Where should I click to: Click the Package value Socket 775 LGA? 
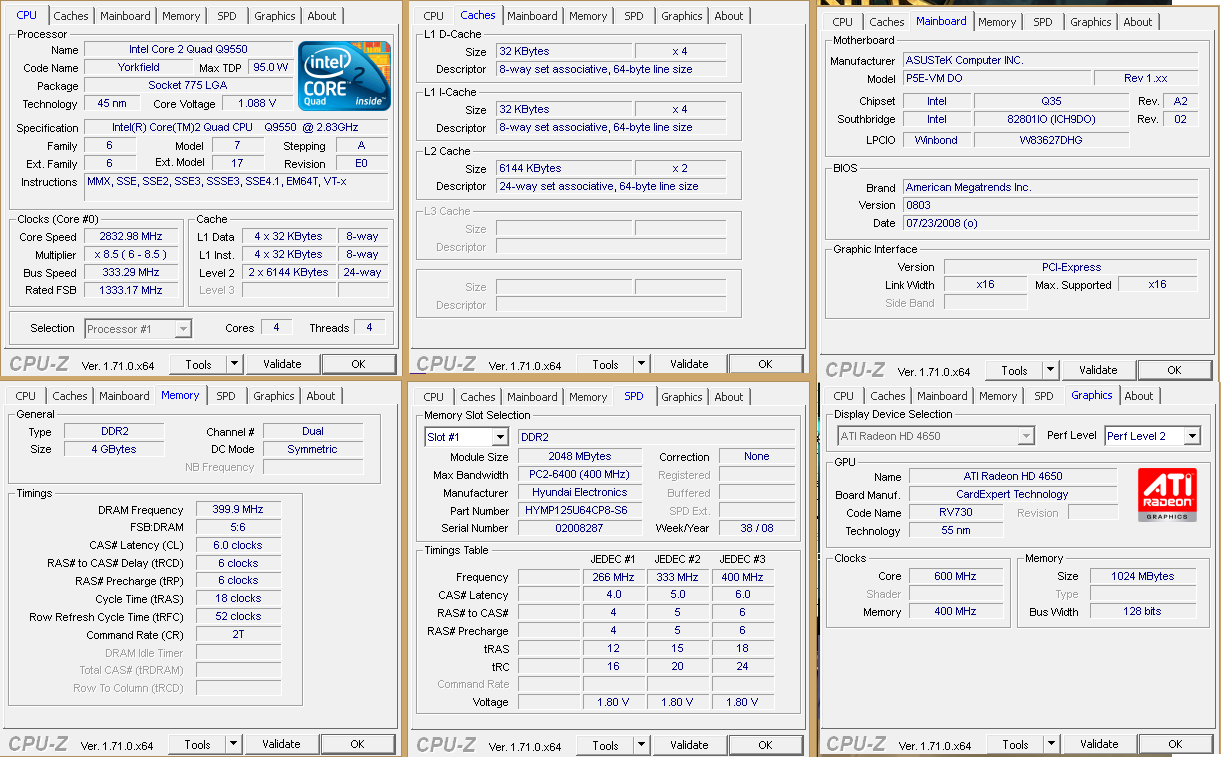[x=188, y=86]
